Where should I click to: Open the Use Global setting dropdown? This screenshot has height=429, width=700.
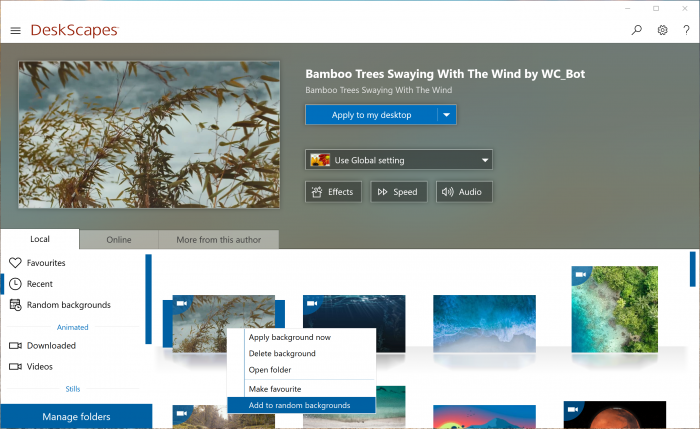point(399,160)
